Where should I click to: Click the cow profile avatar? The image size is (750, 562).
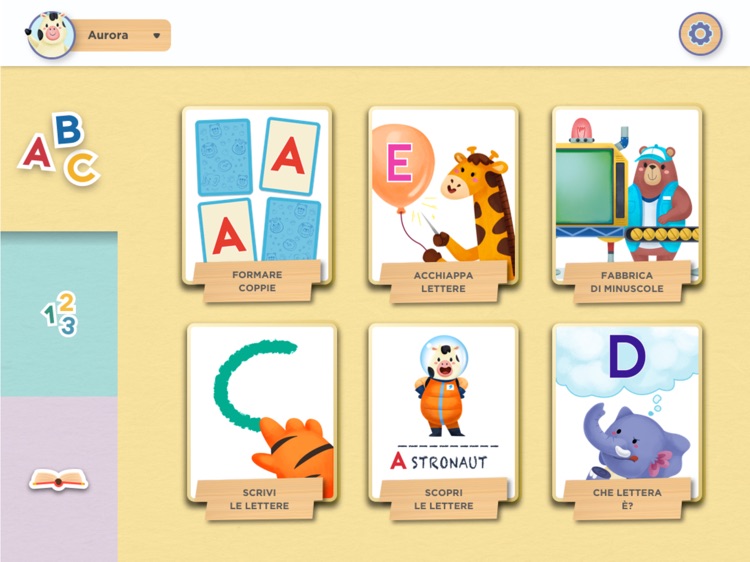(51, 35)
